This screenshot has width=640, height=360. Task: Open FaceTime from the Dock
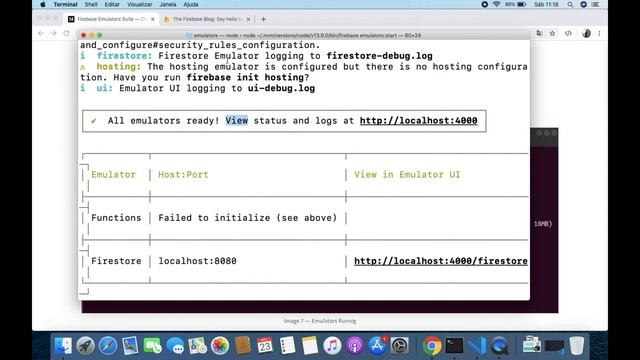153,346
